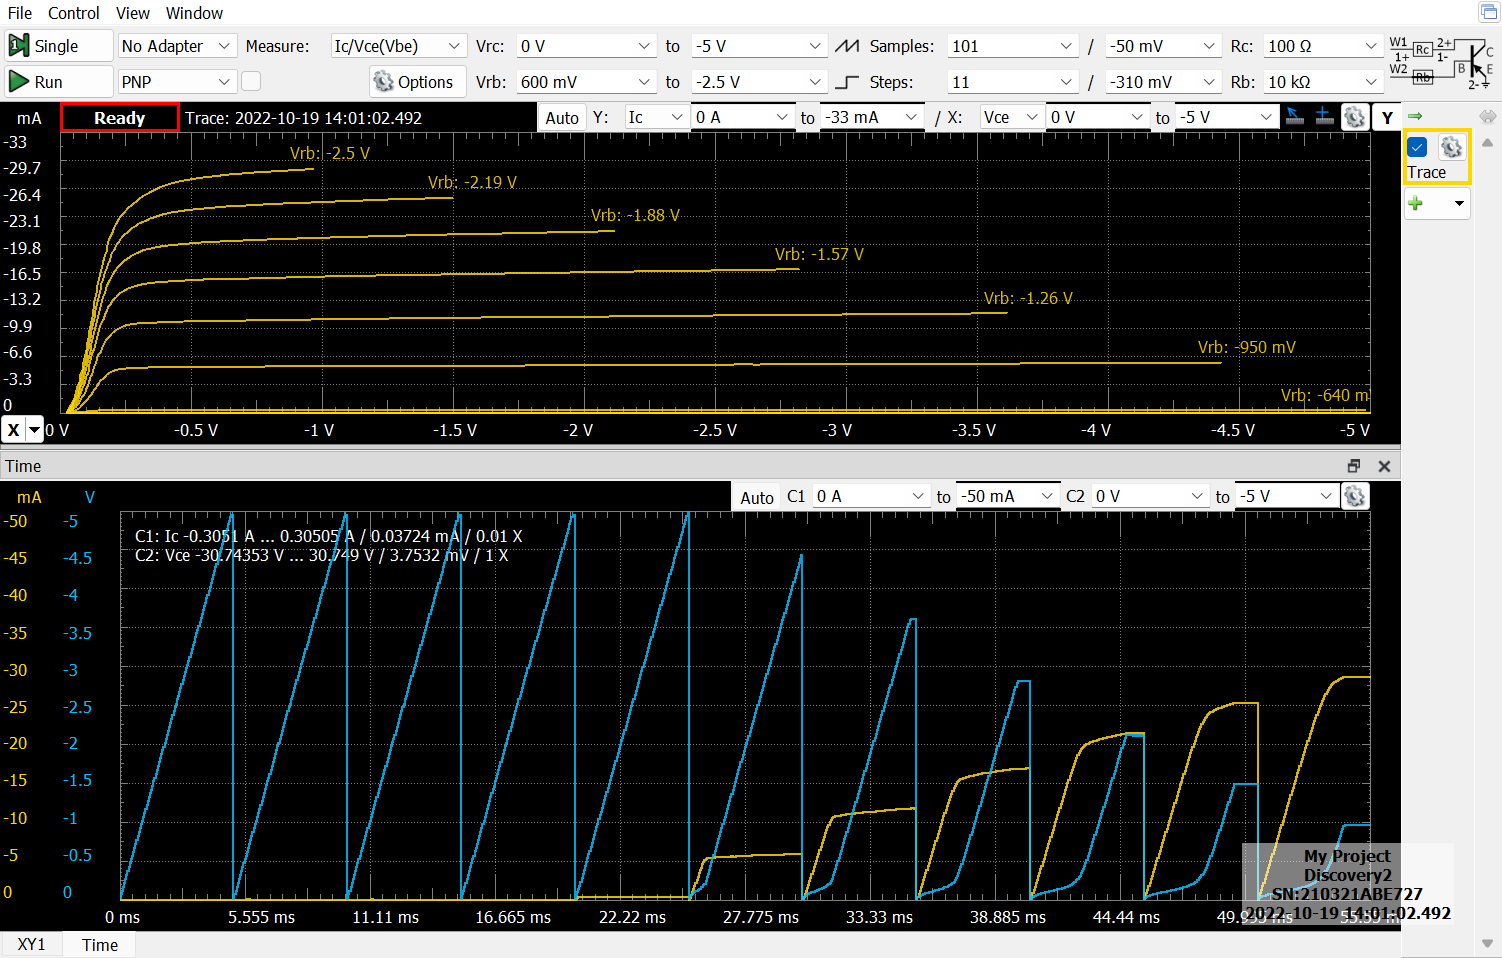Click the scroll-down arrow in the channel panel
The height and width of the screenshot is (958, 1502).
(1488, 942)
